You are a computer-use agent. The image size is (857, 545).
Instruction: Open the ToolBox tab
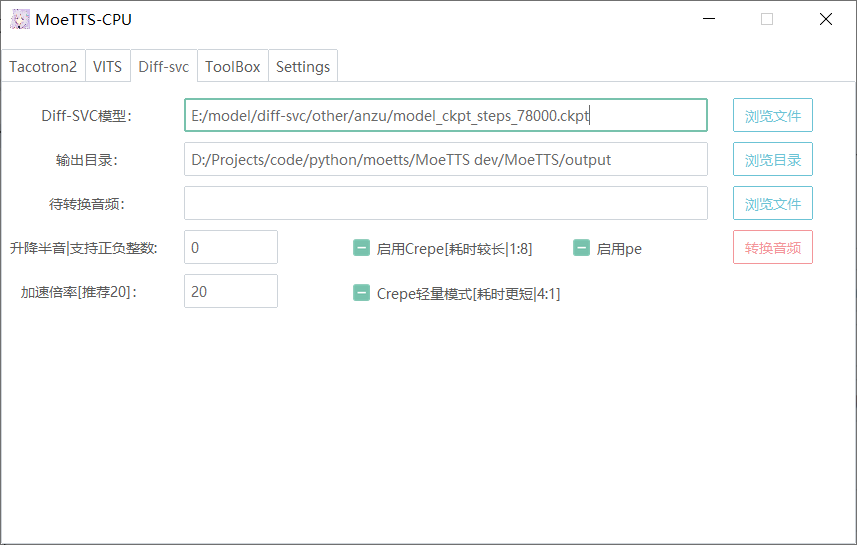coord(233,66)
